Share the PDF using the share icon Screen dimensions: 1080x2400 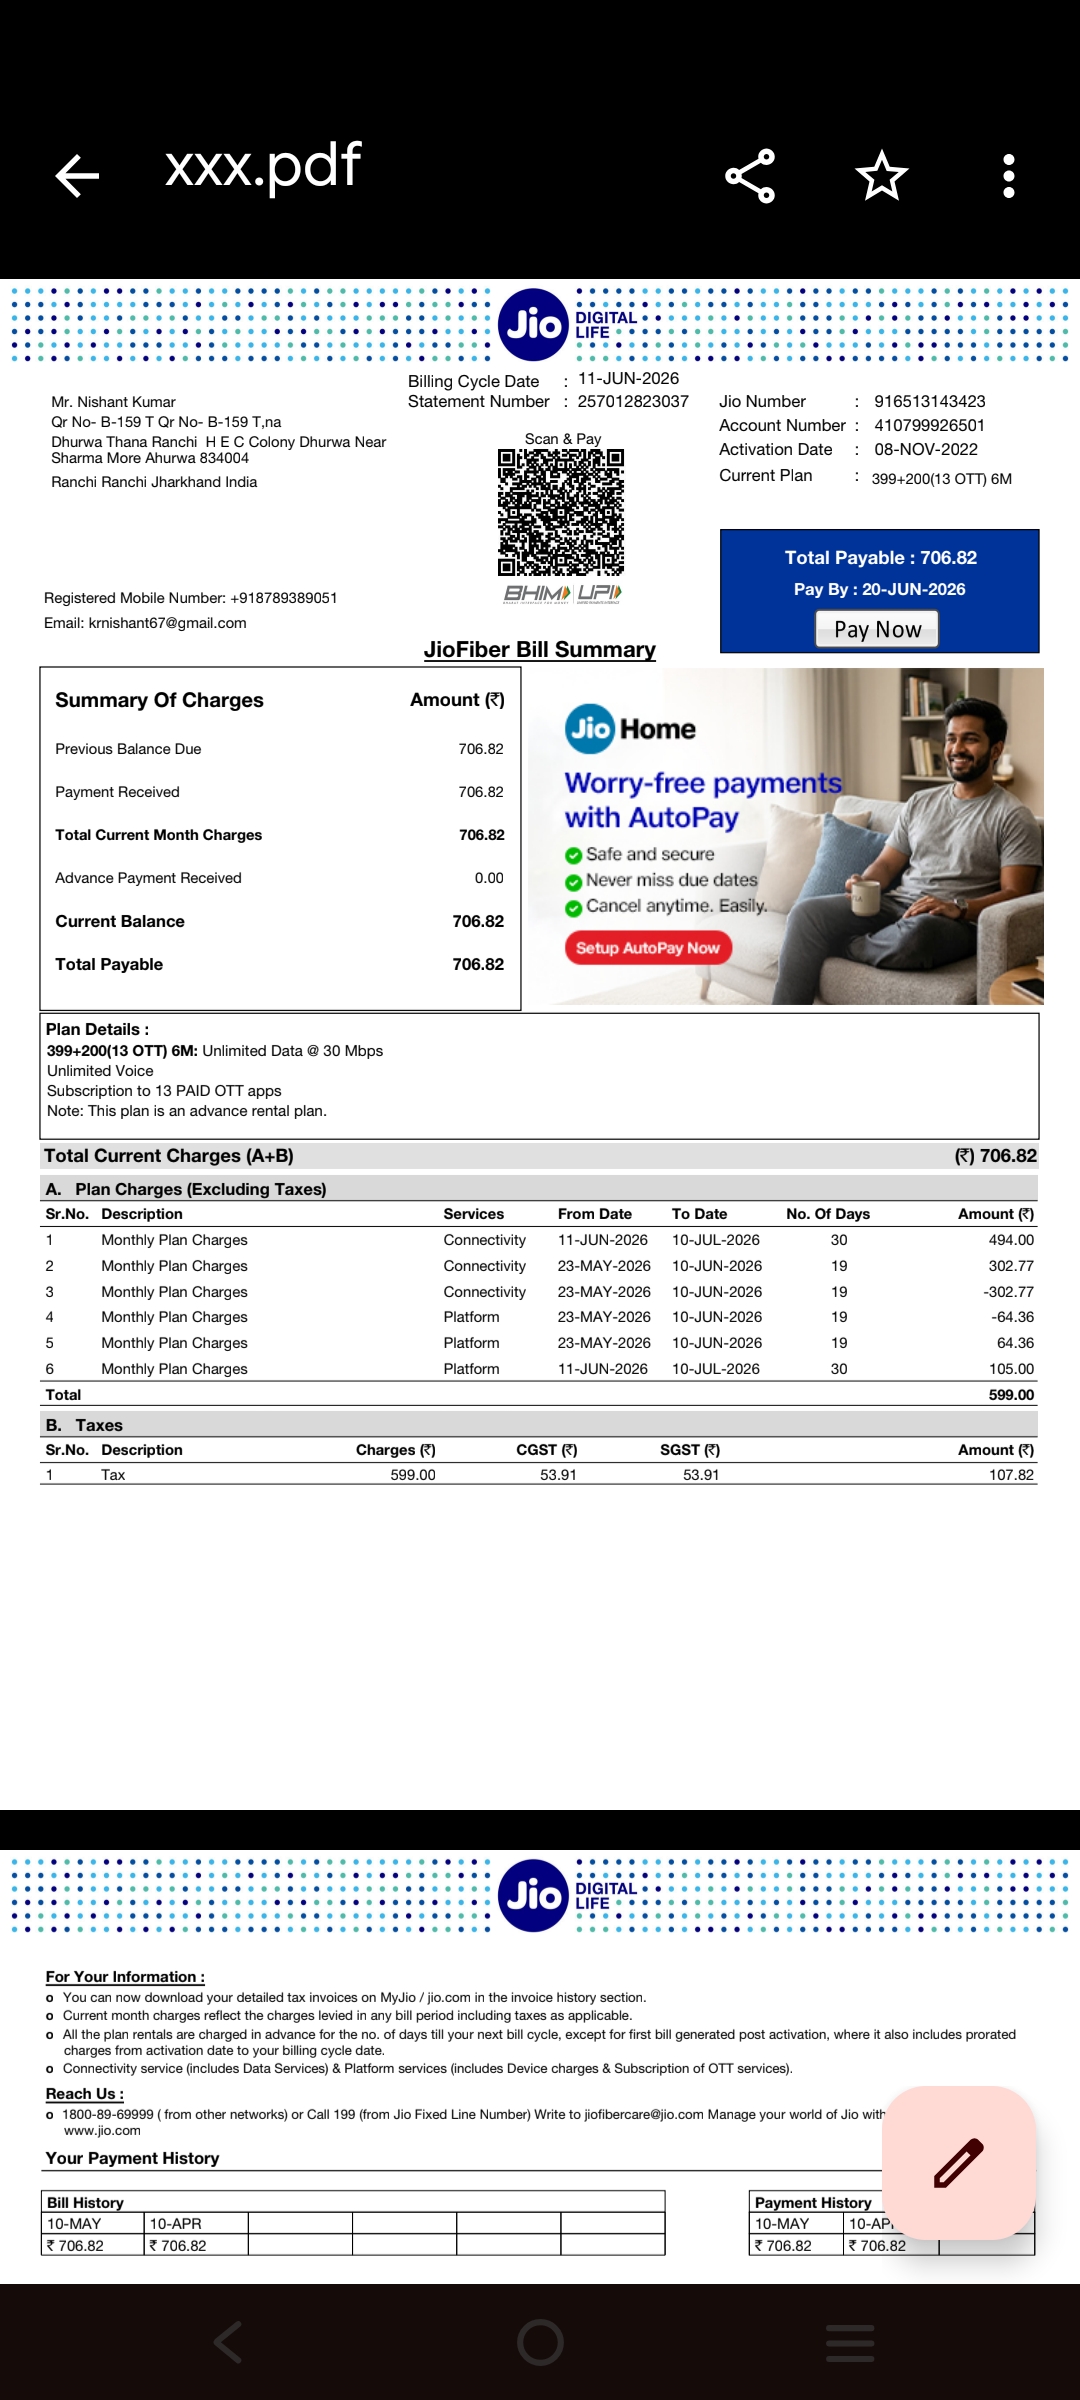click(x=750, y=176)
